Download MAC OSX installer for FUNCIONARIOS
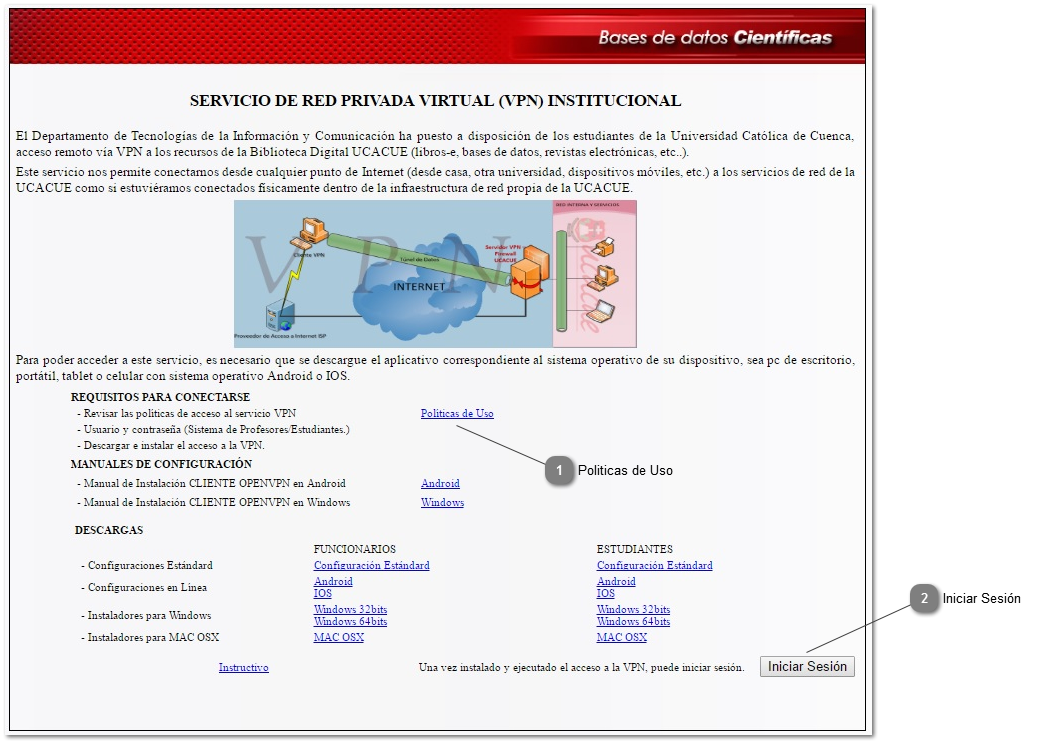This screenshot has width=1037, height=744. (338, 637)
